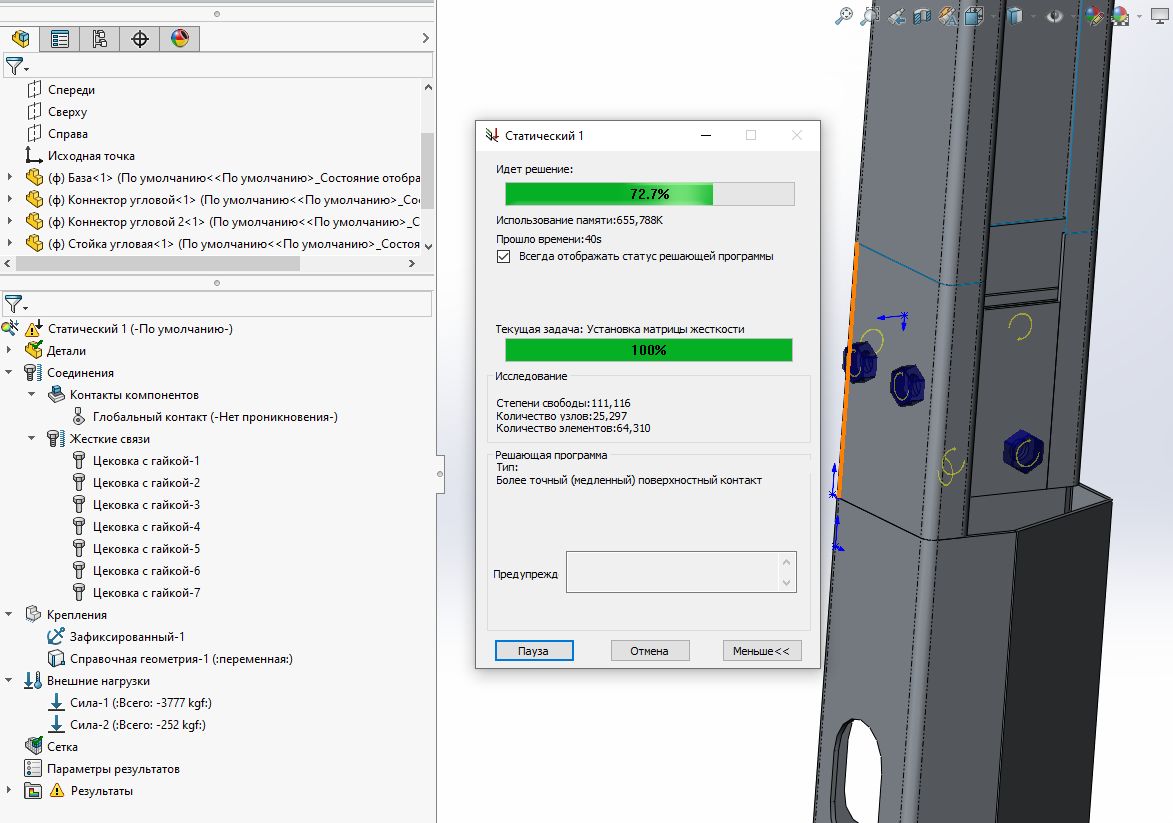
Task: Open the DisplayManager color sphere tab
Action: (180, 38)
